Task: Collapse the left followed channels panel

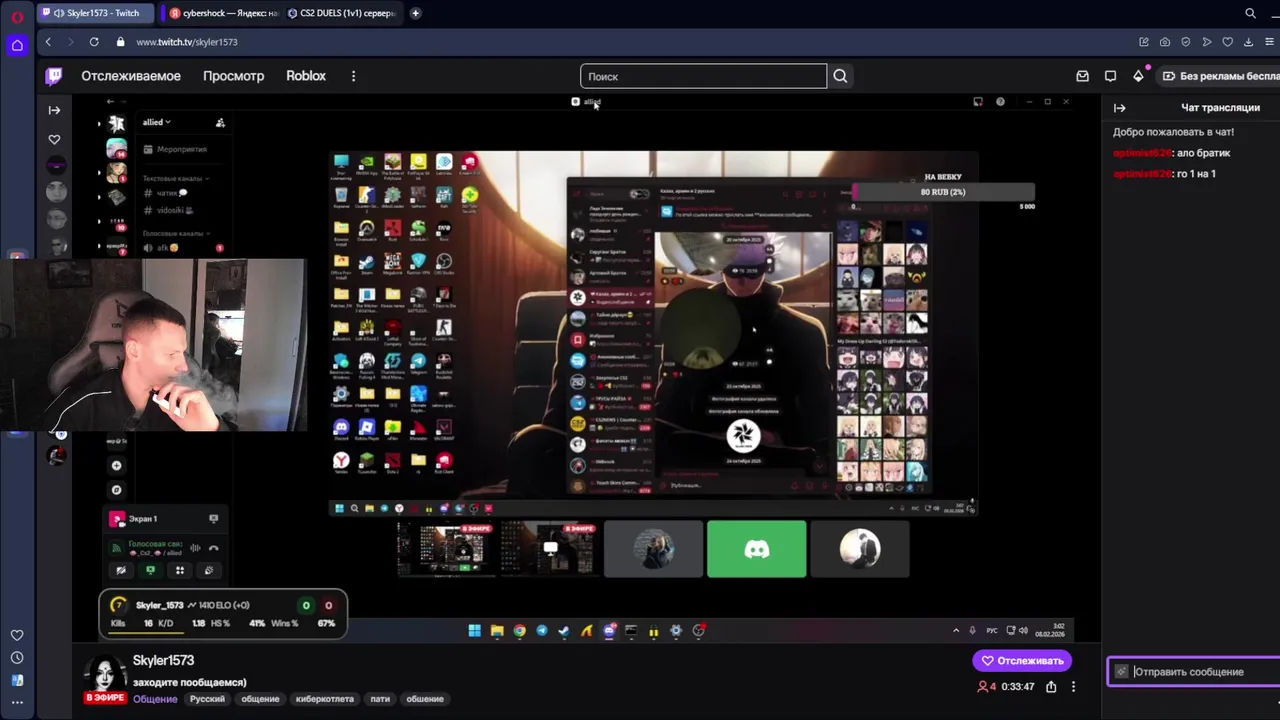Action: [x=54, y=110]
